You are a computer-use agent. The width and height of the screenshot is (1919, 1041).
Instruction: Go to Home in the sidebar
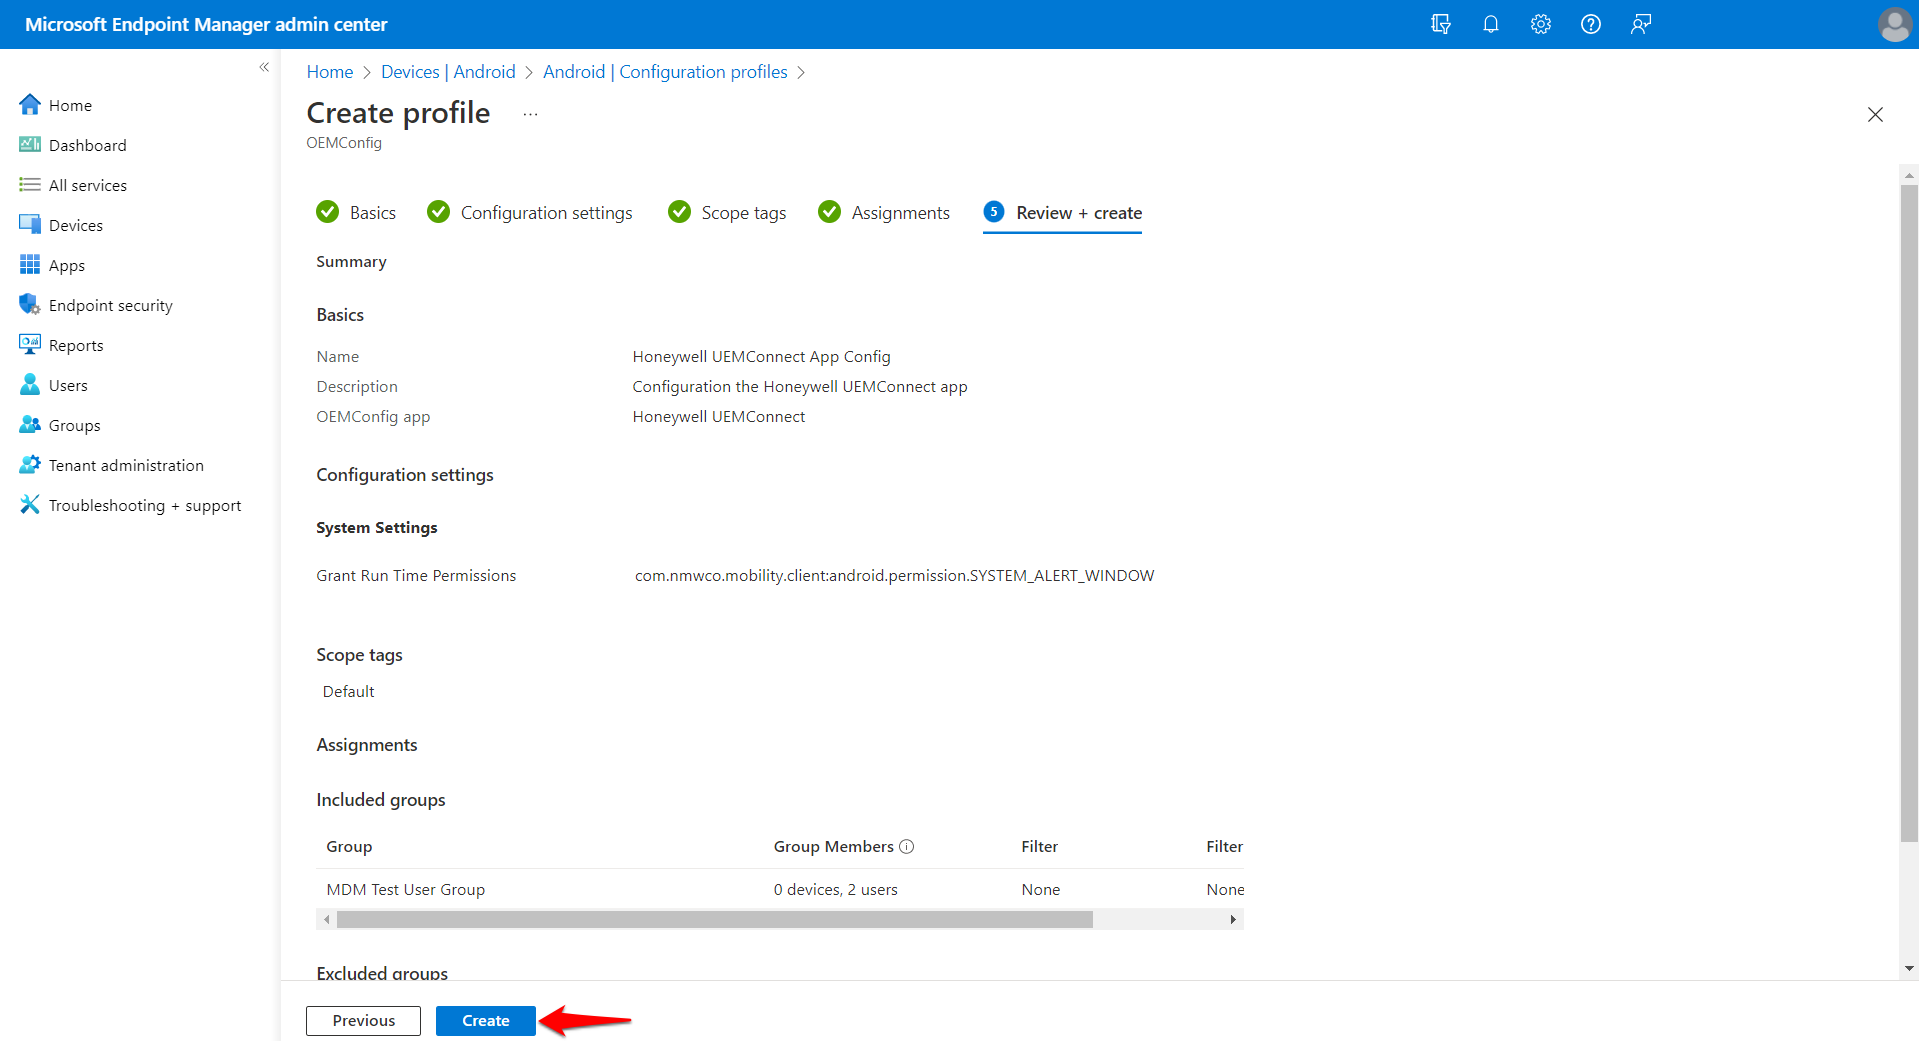[70, 105]
